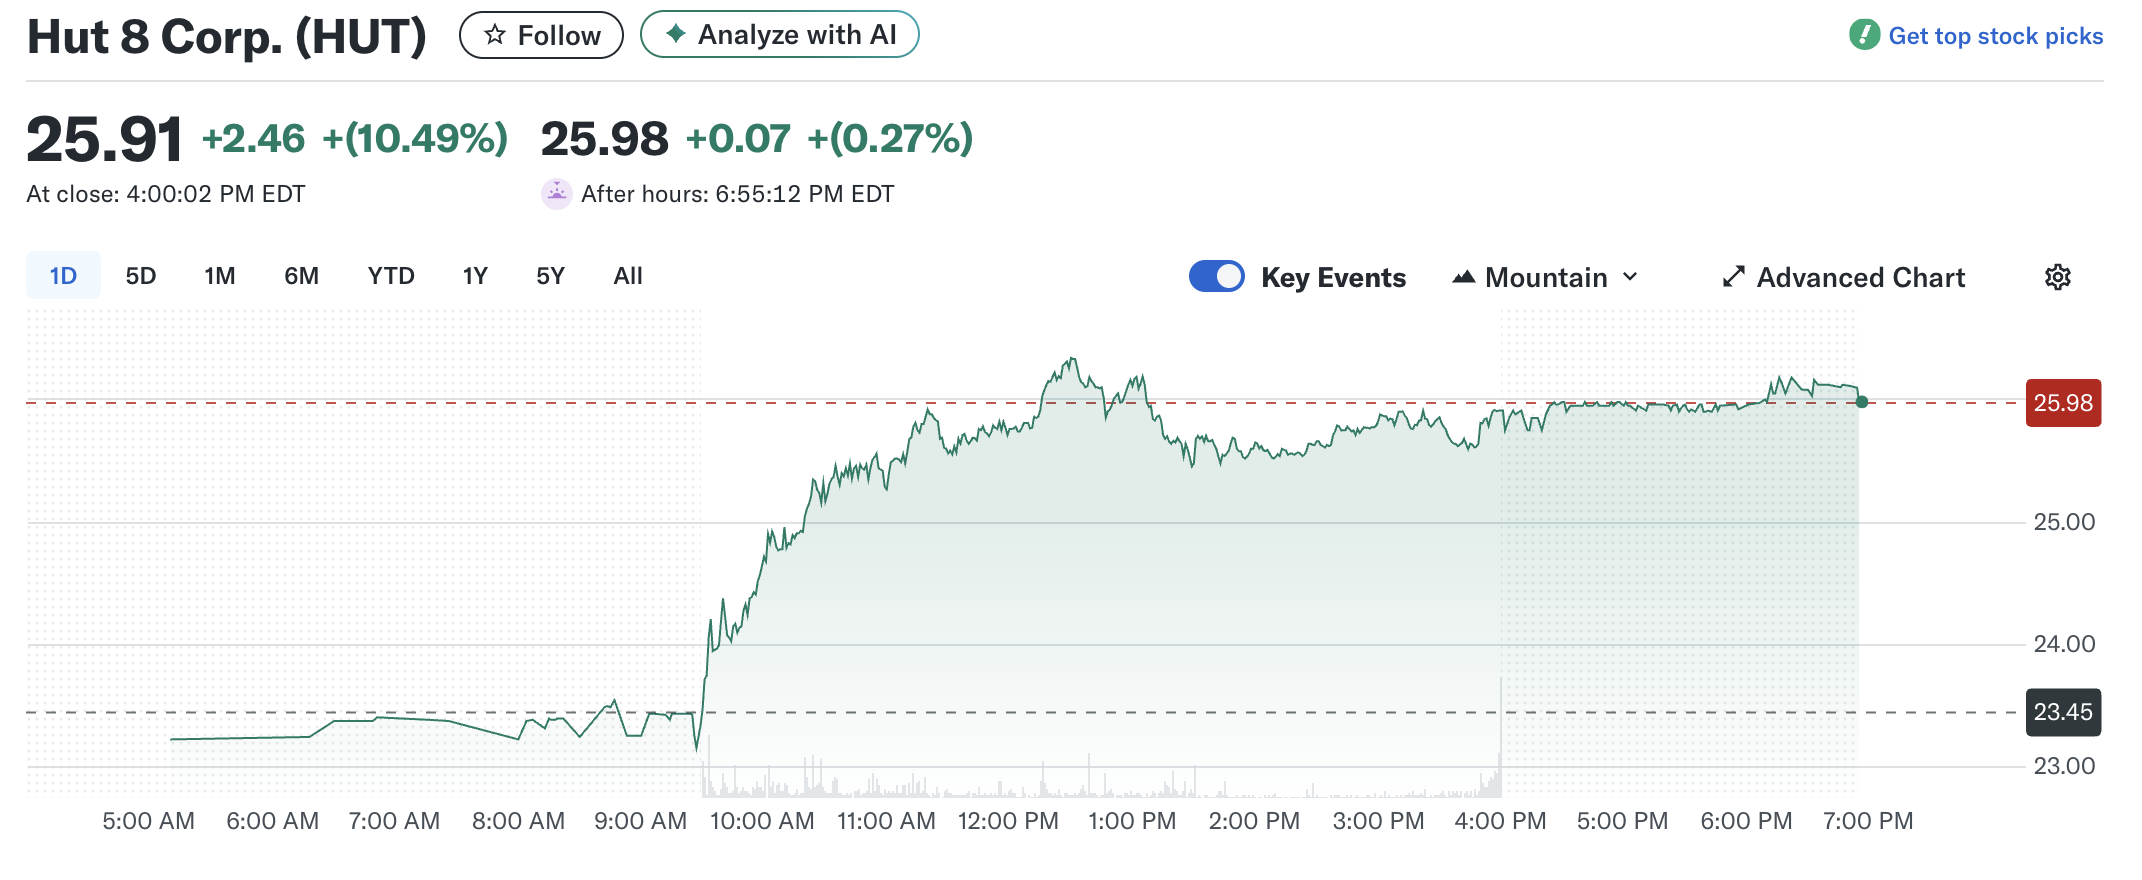This screenshot has height=880, width=2142.
Task: Click the Mountain chart type icon
Action: click(x=1463, y=277)
